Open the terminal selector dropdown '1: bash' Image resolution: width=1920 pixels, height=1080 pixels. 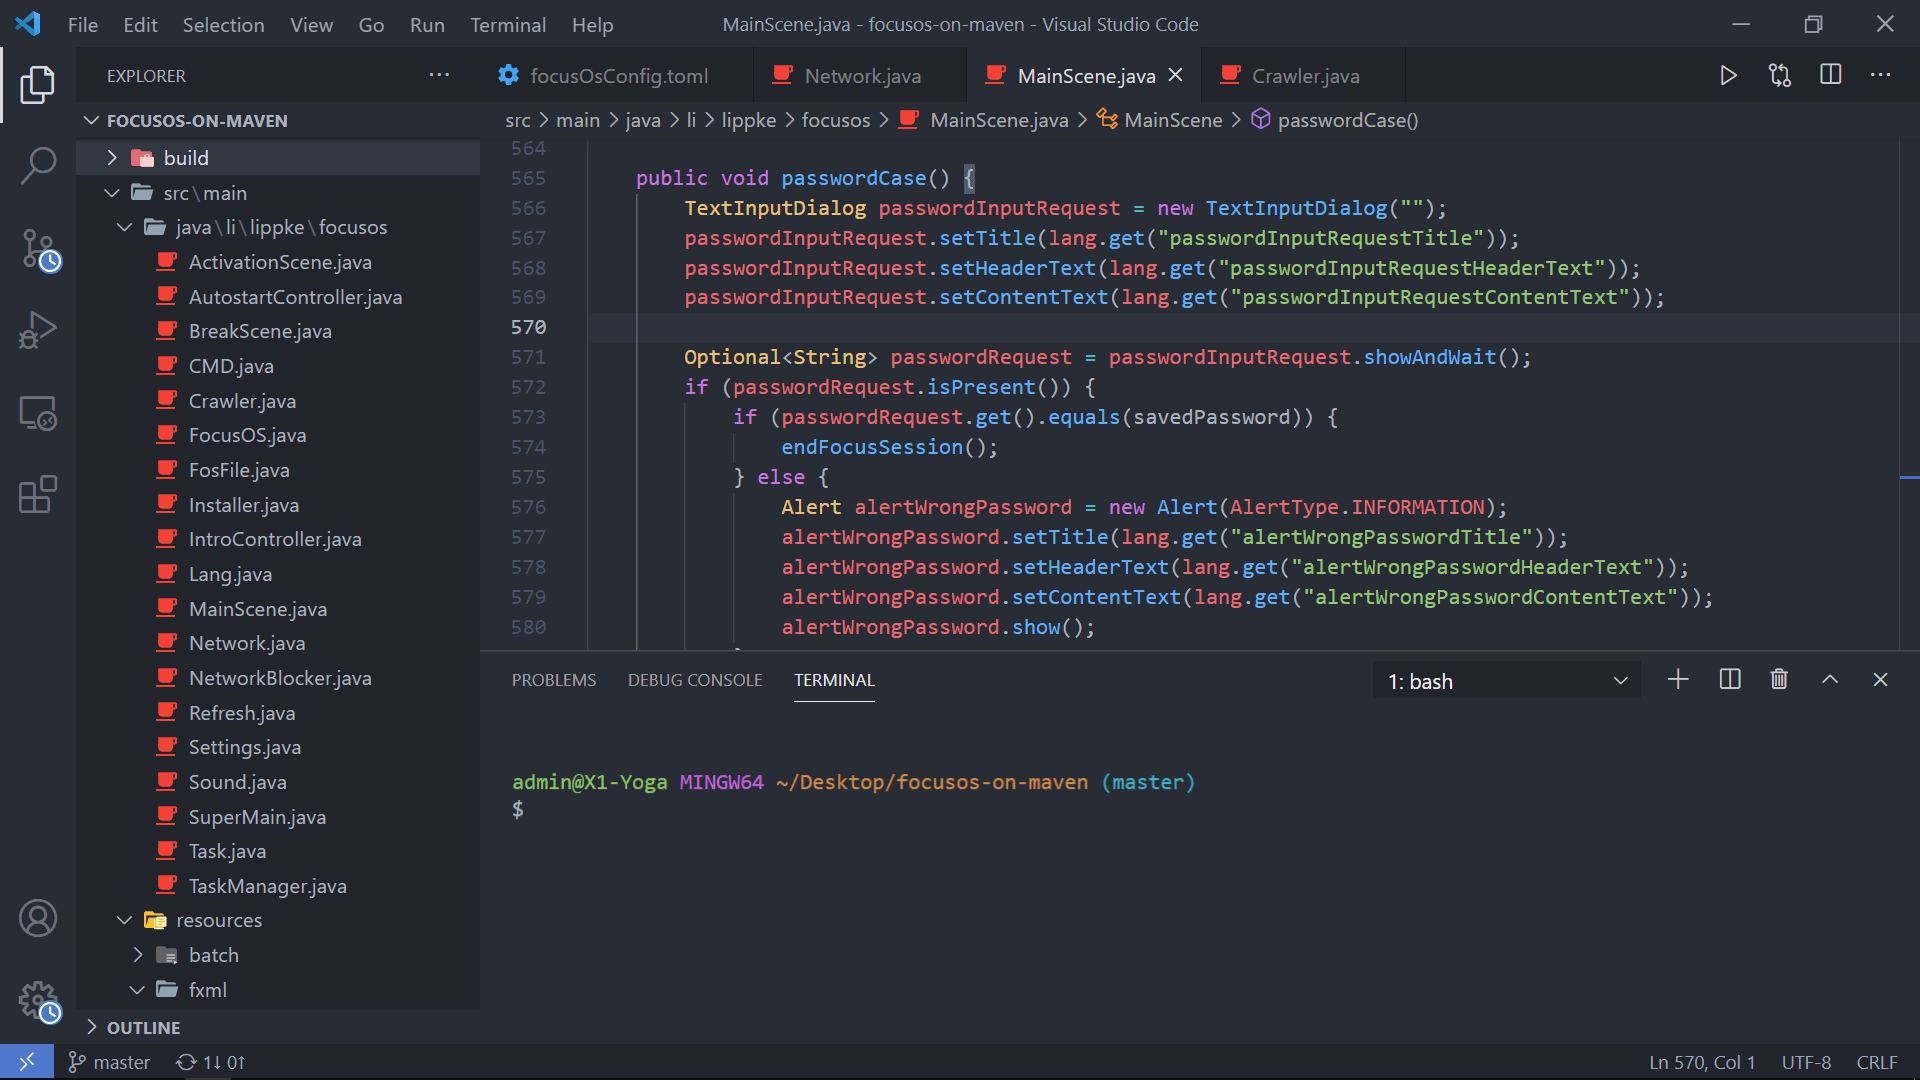pos(1507,681)
